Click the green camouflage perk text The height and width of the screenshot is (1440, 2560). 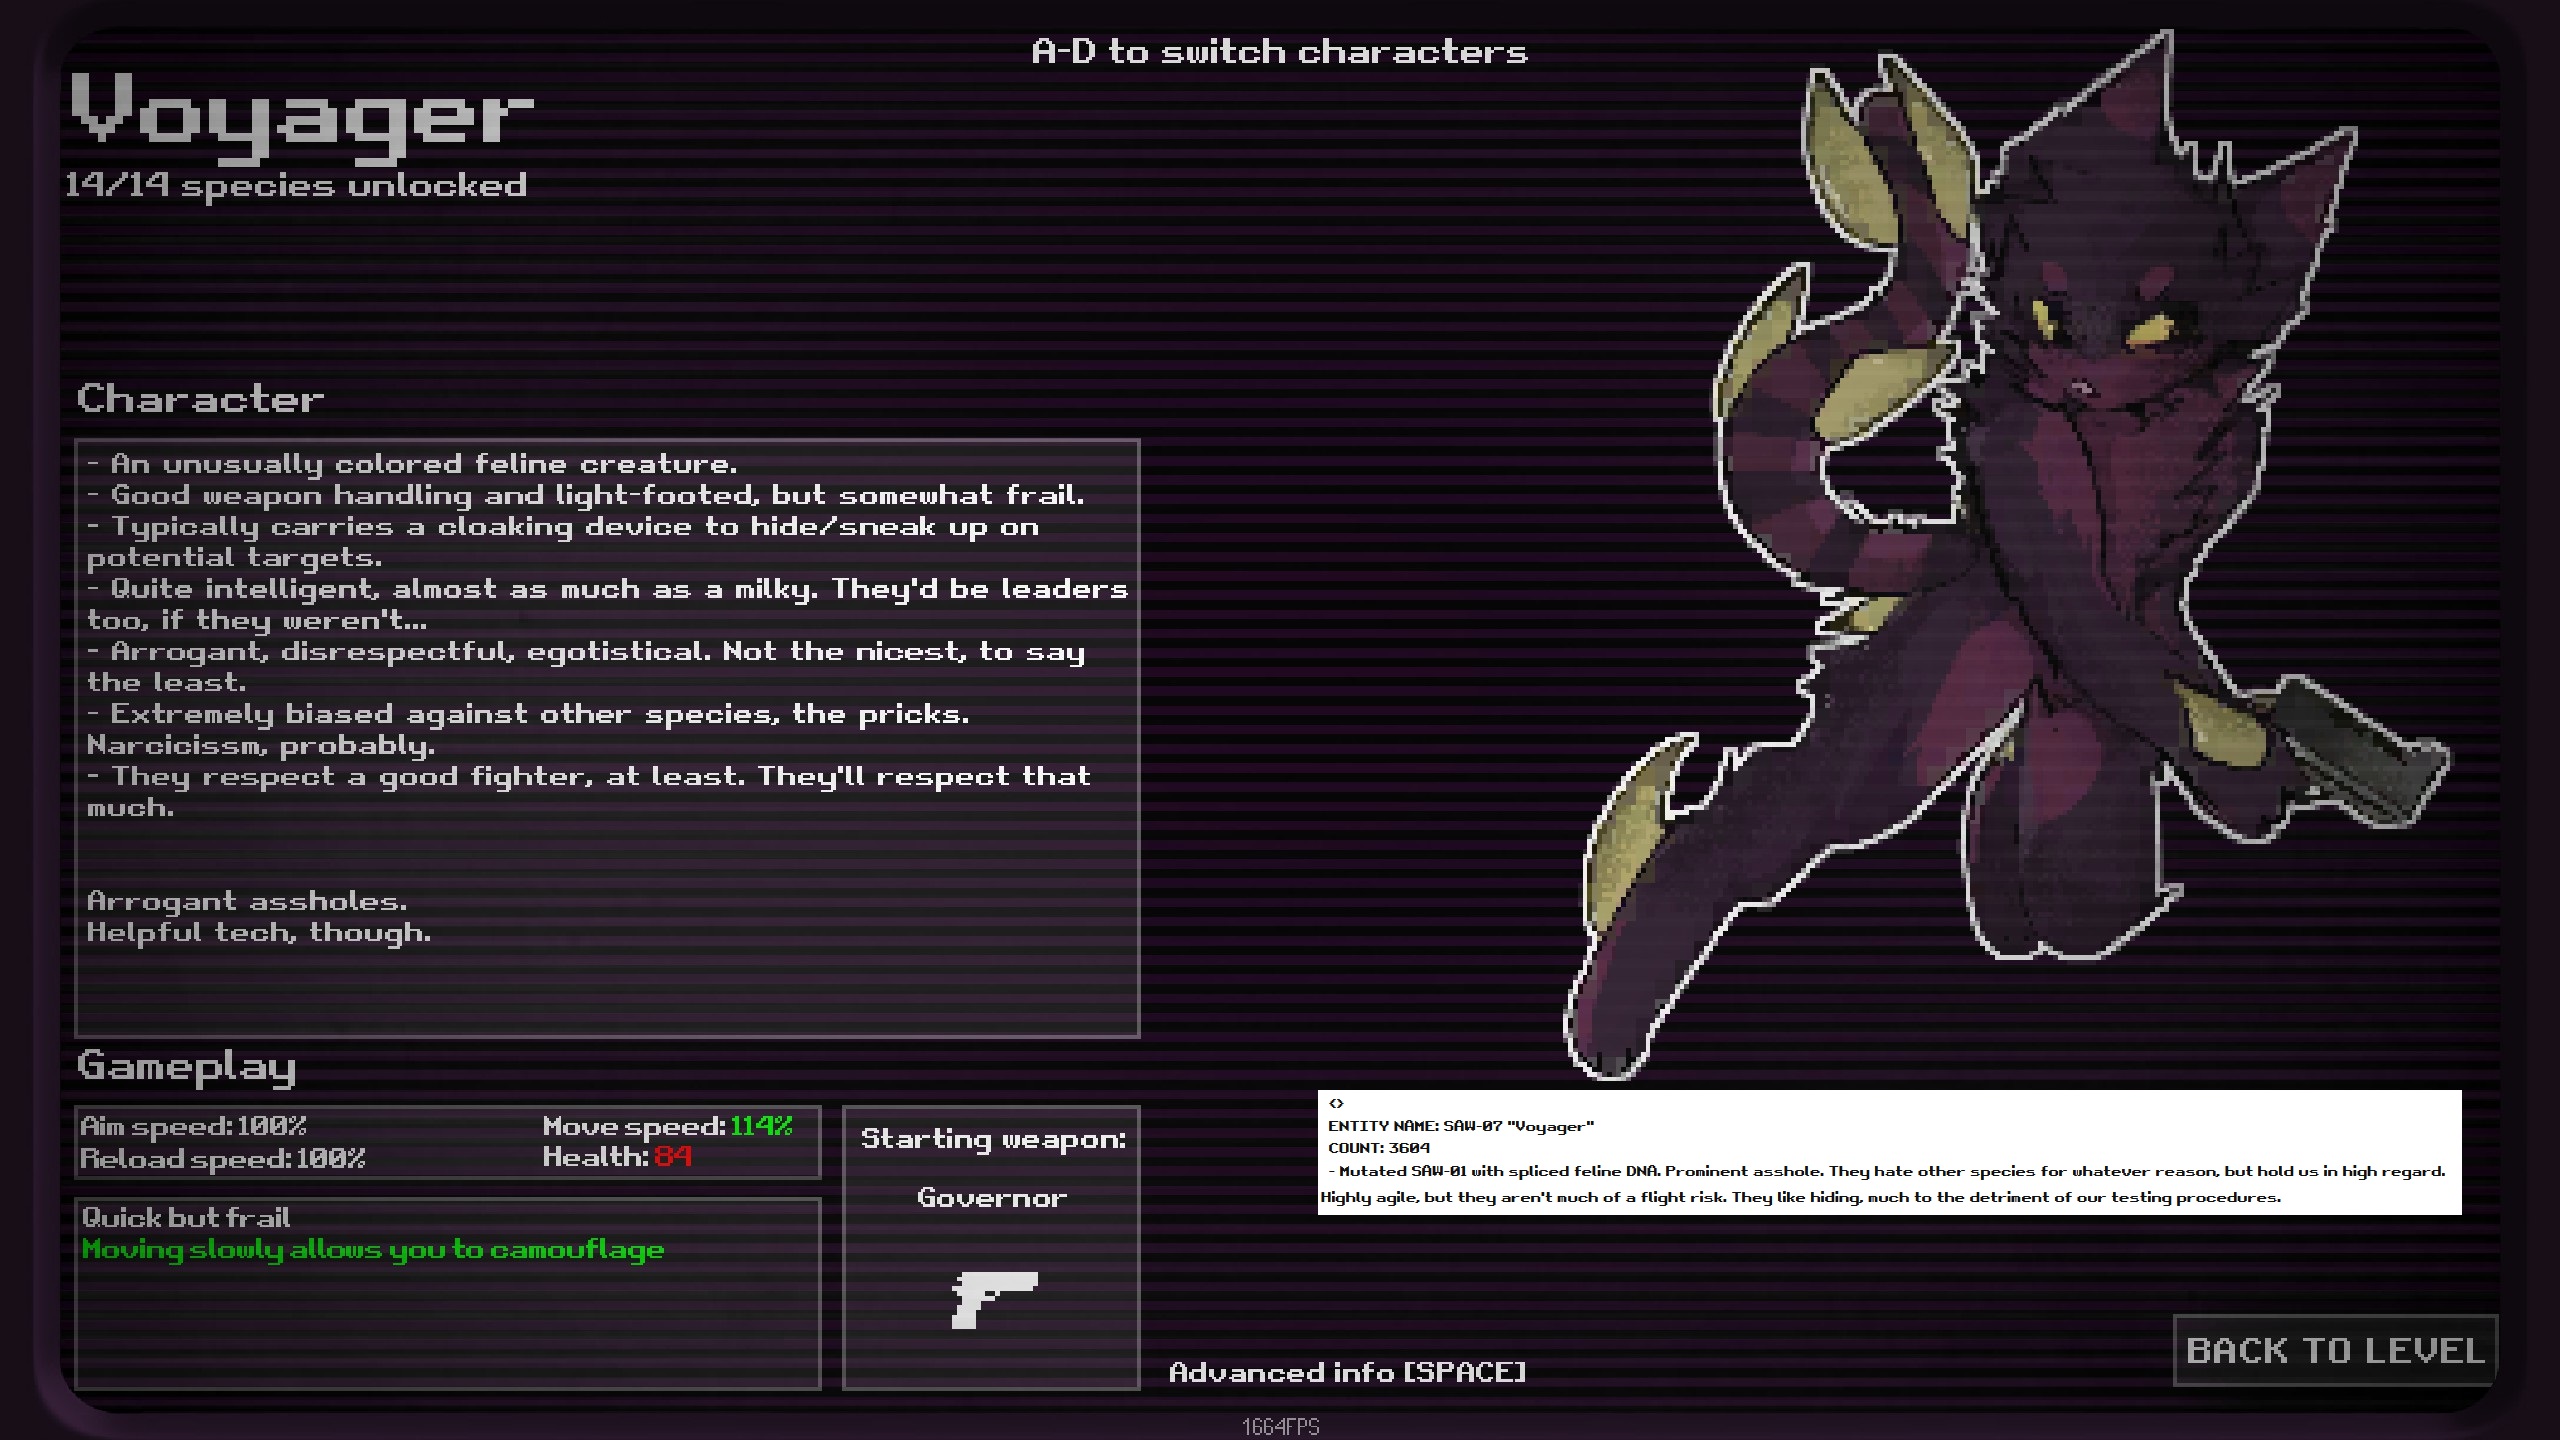(373, 1249)
